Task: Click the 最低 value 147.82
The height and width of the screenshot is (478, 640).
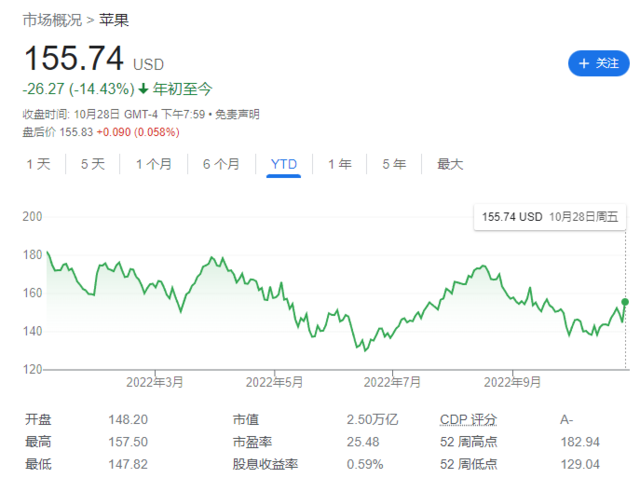Action: coord(128,464)
